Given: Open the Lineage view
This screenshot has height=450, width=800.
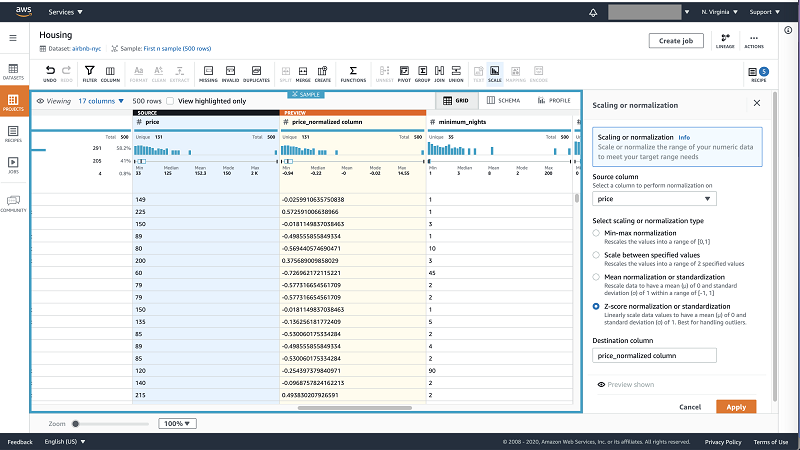Looking at the screenshot, I should click(725, 40).
